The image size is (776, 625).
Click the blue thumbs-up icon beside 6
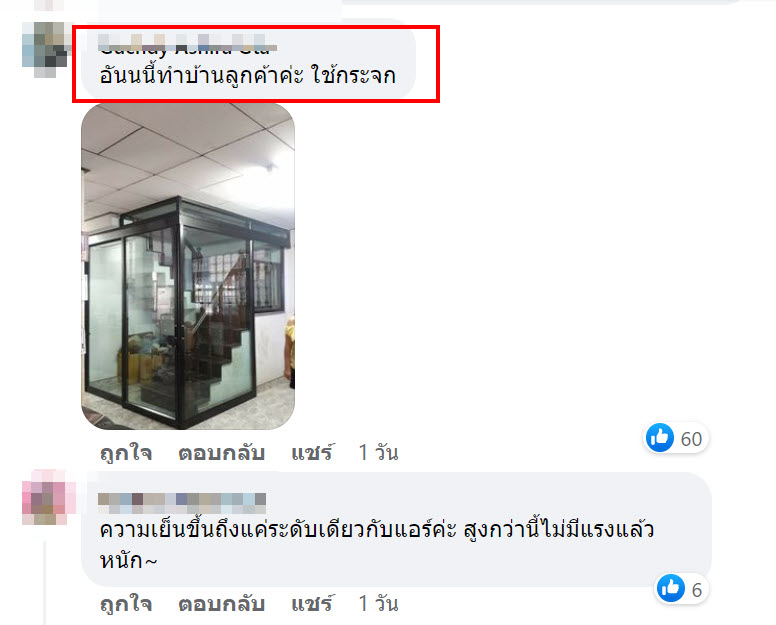pos(671,588)
